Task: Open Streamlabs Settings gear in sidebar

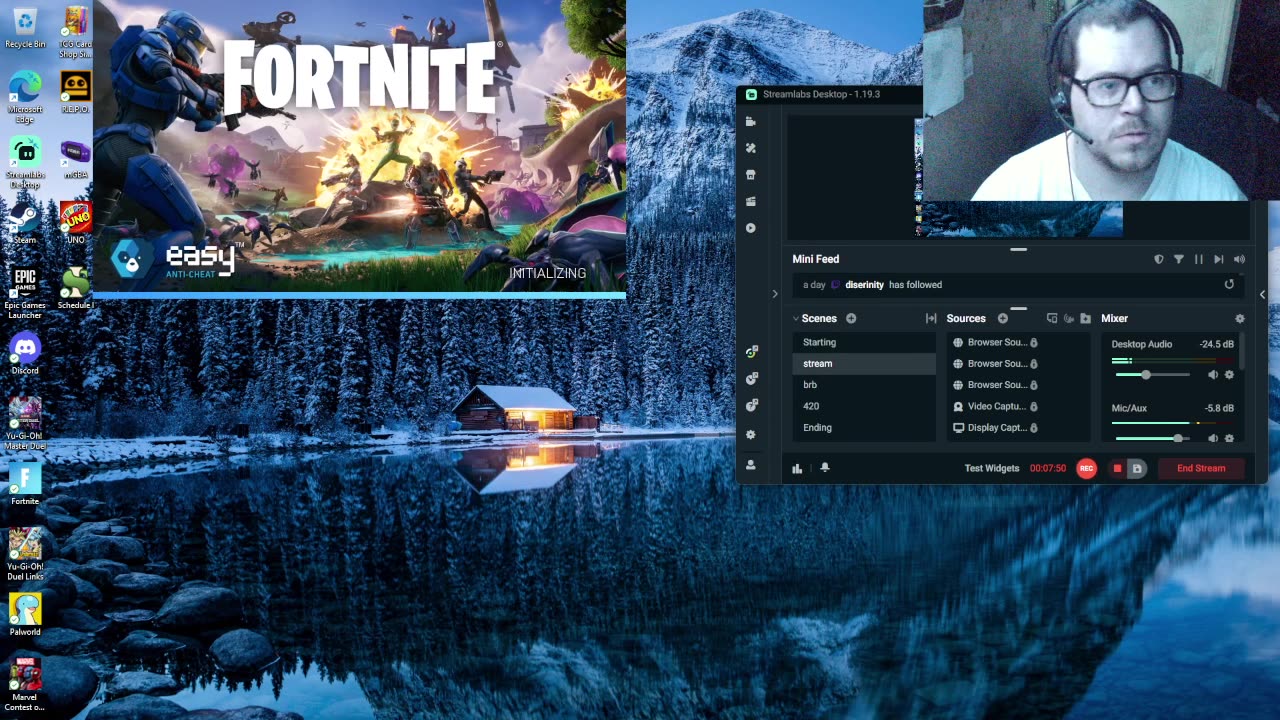Action: (751, 435)
